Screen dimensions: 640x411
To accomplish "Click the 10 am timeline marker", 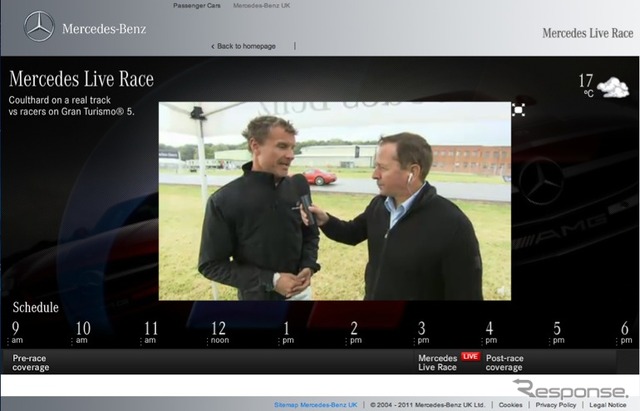I will (82, 333).
